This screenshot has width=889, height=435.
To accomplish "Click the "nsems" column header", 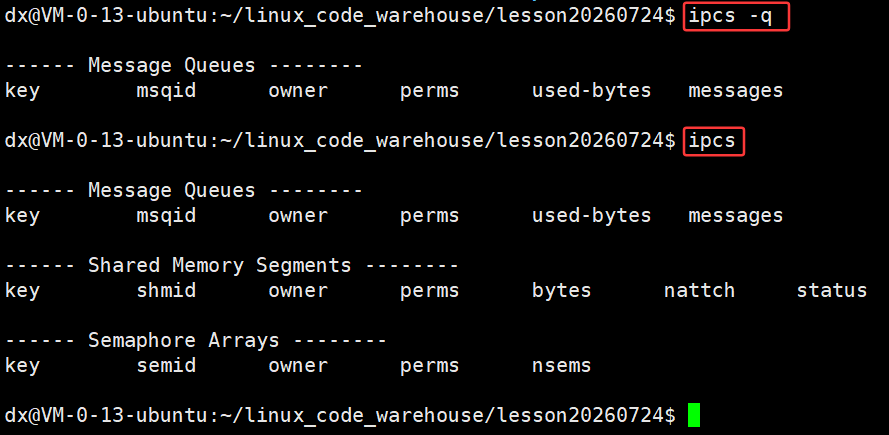I will tap(561, 365).
